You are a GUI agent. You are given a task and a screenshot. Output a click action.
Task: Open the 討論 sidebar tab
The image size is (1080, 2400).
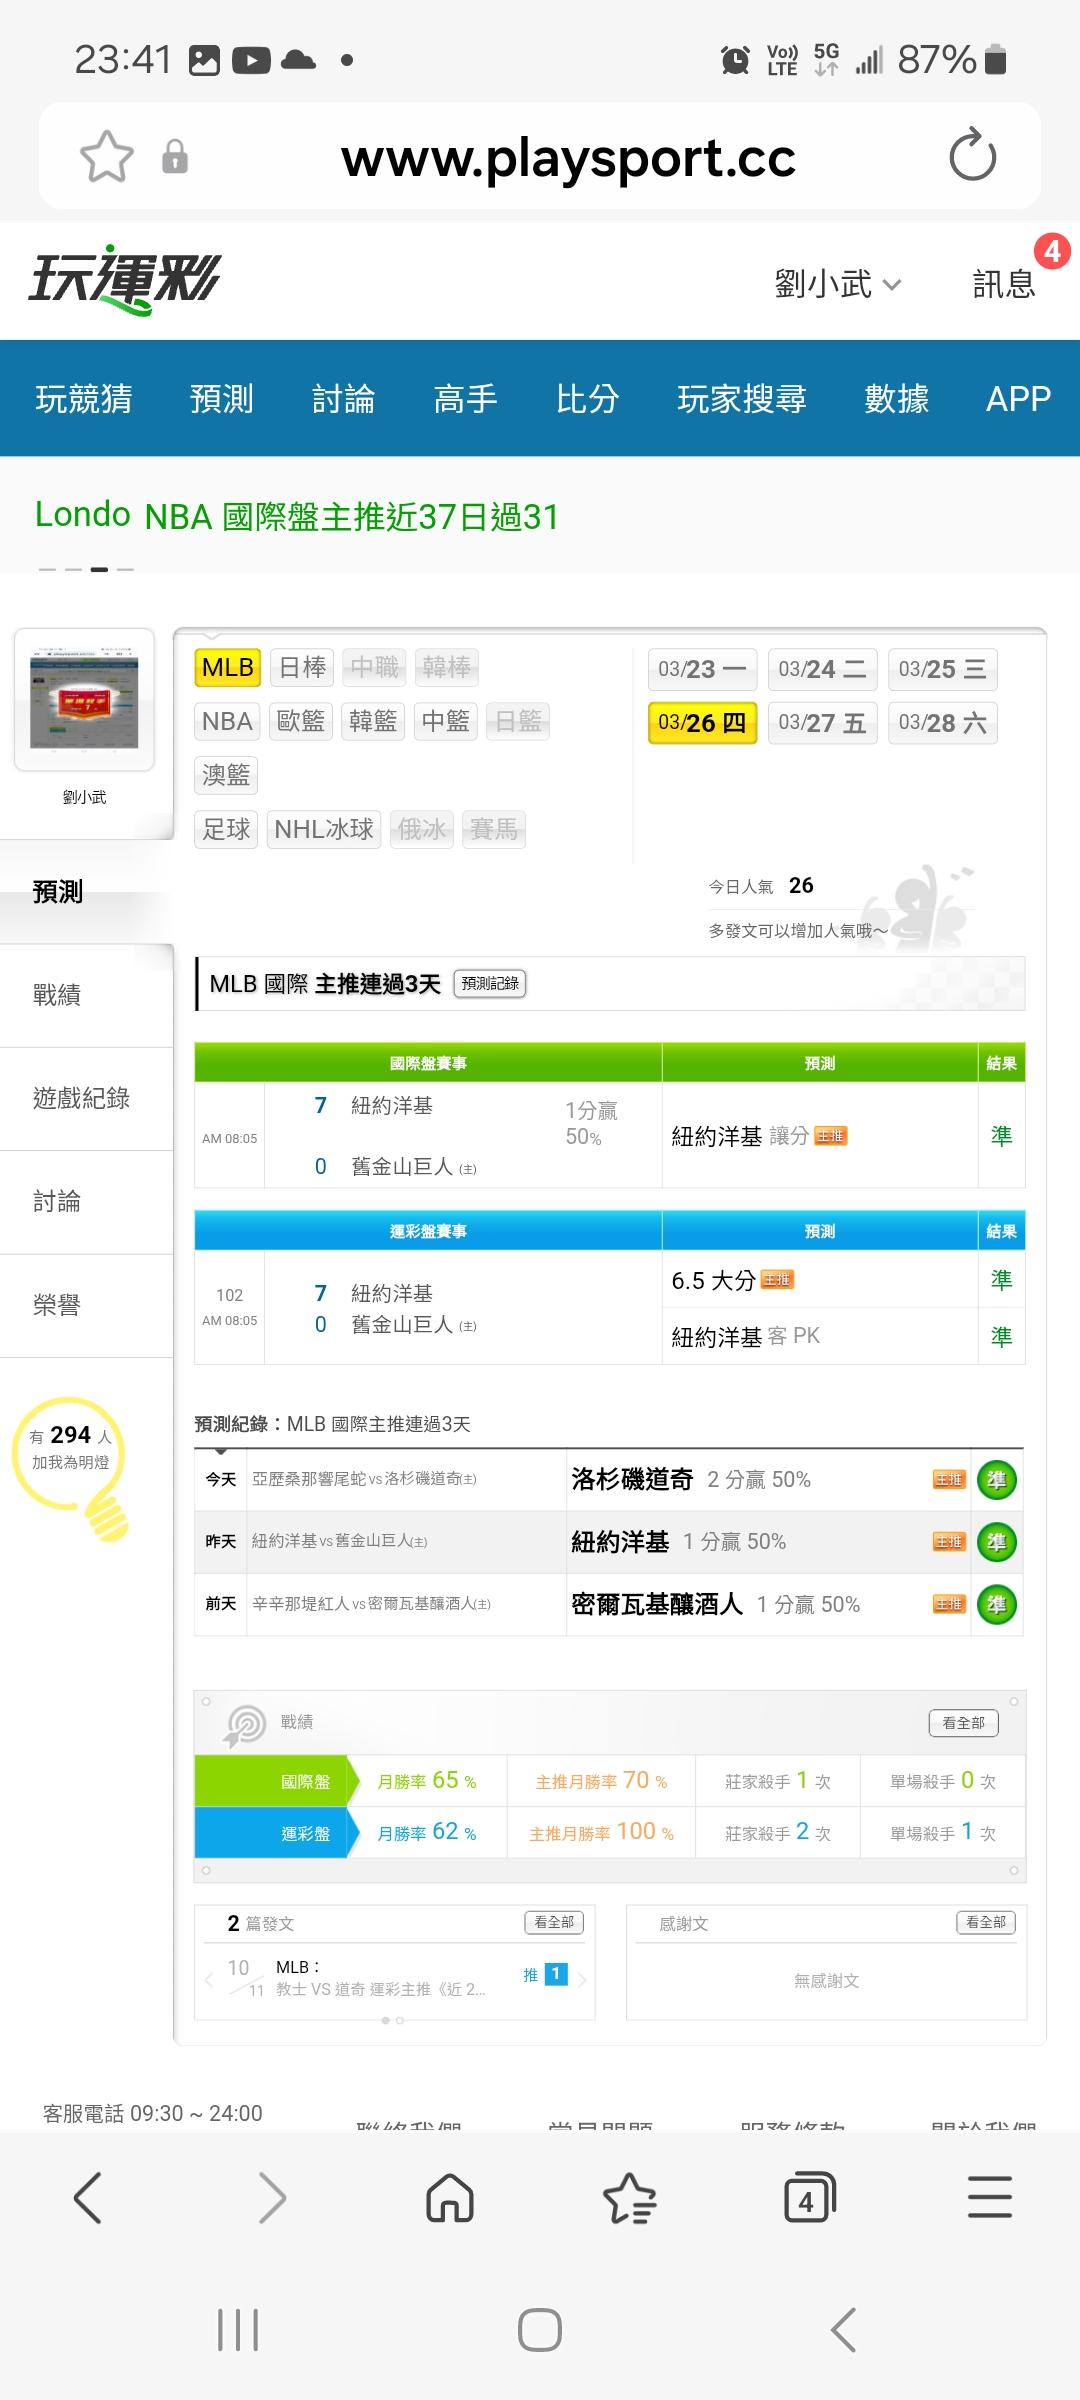coord(87,1201)
